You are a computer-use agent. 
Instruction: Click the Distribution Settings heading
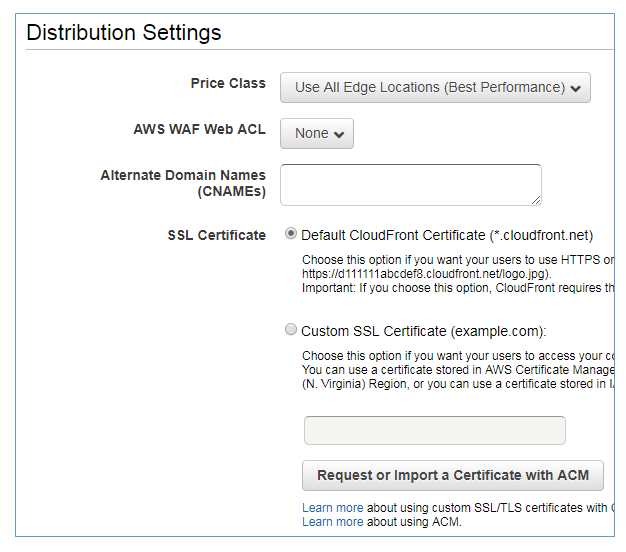click(x=124, y=32)
